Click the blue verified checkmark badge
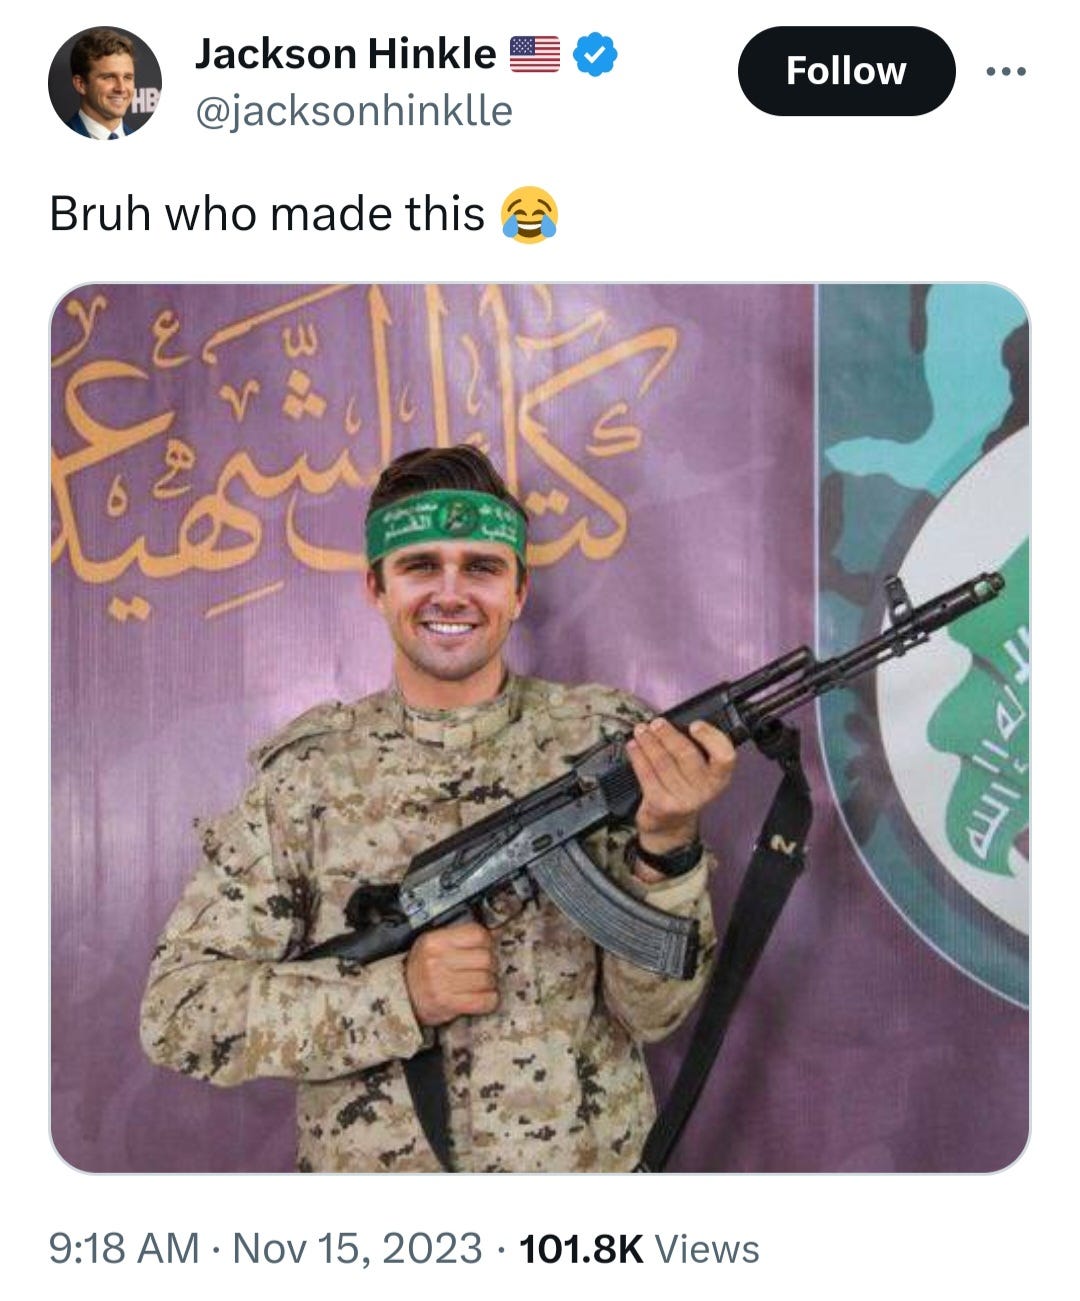The image size is (1080, 1301). pyautogui.click(x=594, y=54)
